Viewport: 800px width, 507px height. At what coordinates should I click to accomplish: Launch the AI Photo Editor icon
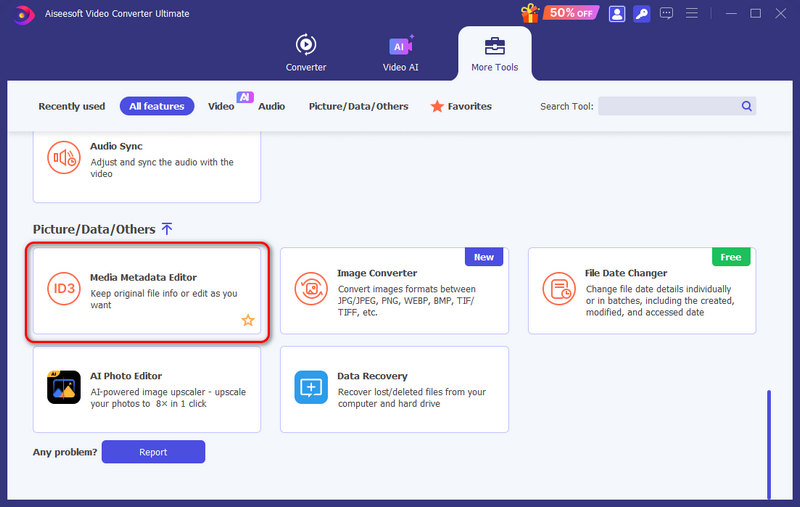(x=64, y=387)
